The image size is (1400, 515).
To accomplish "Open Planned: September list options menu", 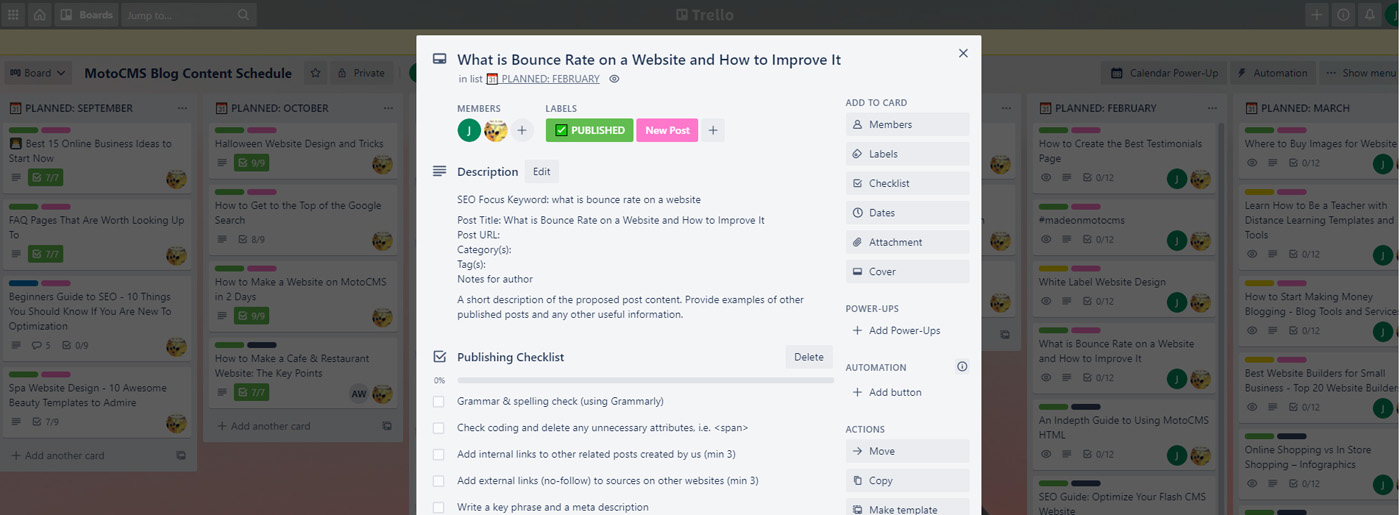I will tap(181, 108).
